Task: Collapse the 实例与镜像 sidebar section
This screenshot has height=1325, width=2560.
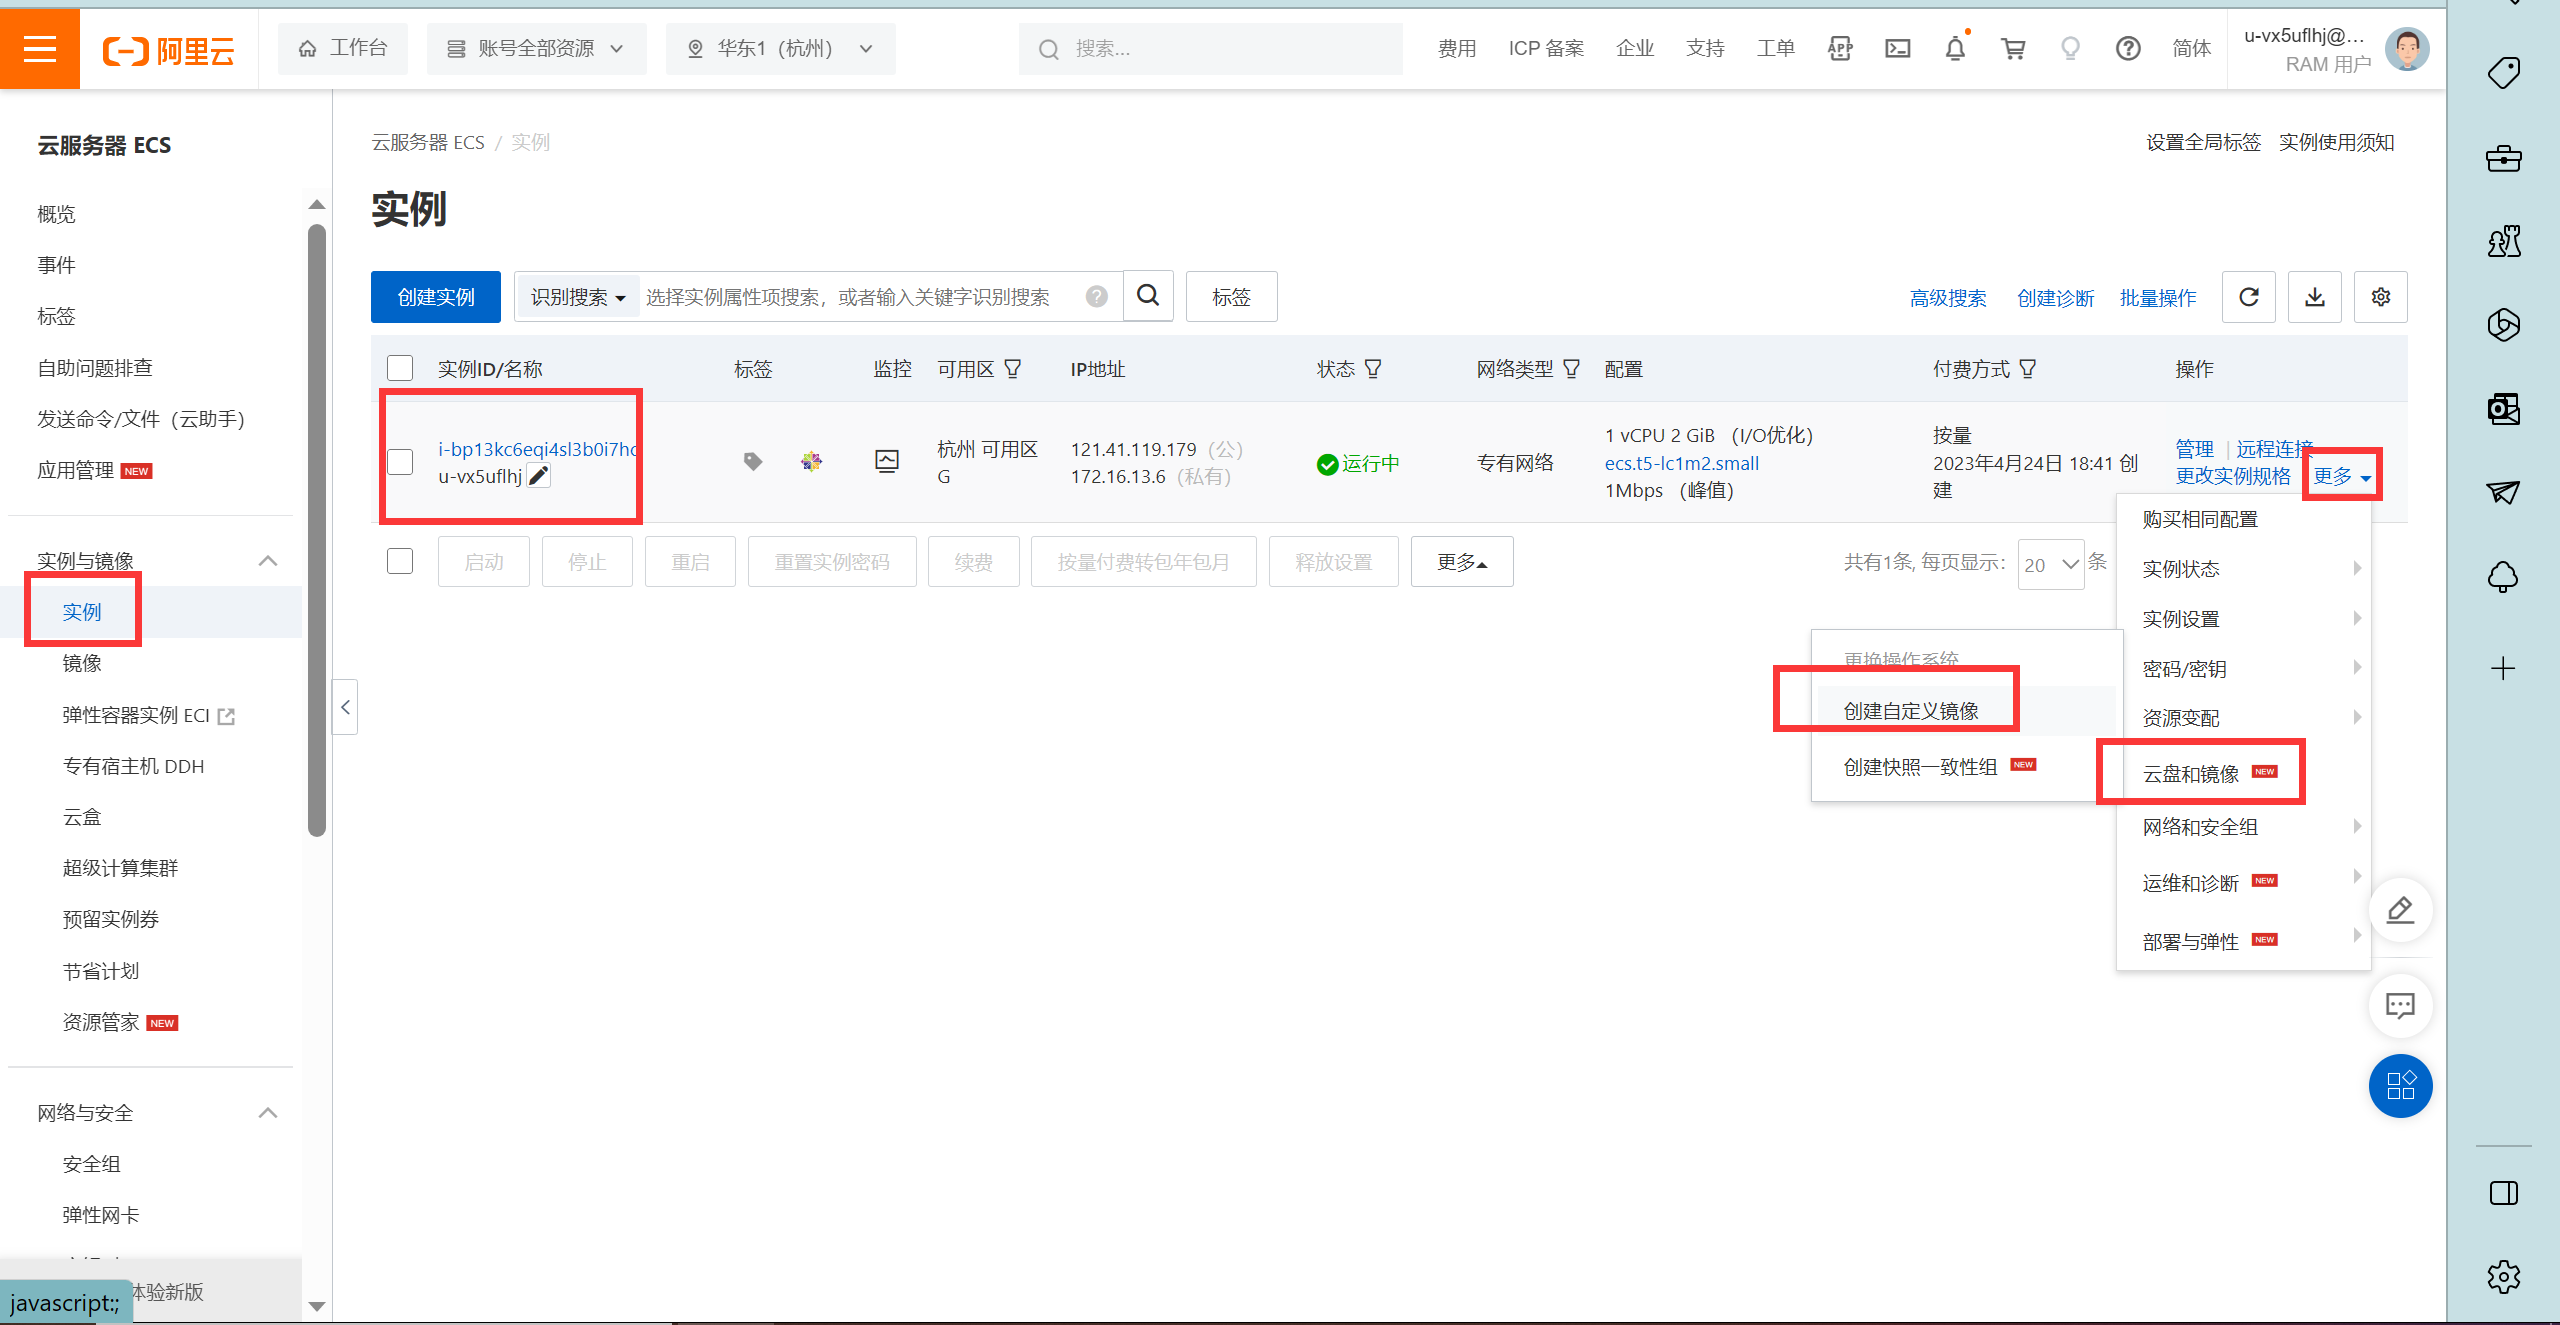Action: (x=268, y=561)
